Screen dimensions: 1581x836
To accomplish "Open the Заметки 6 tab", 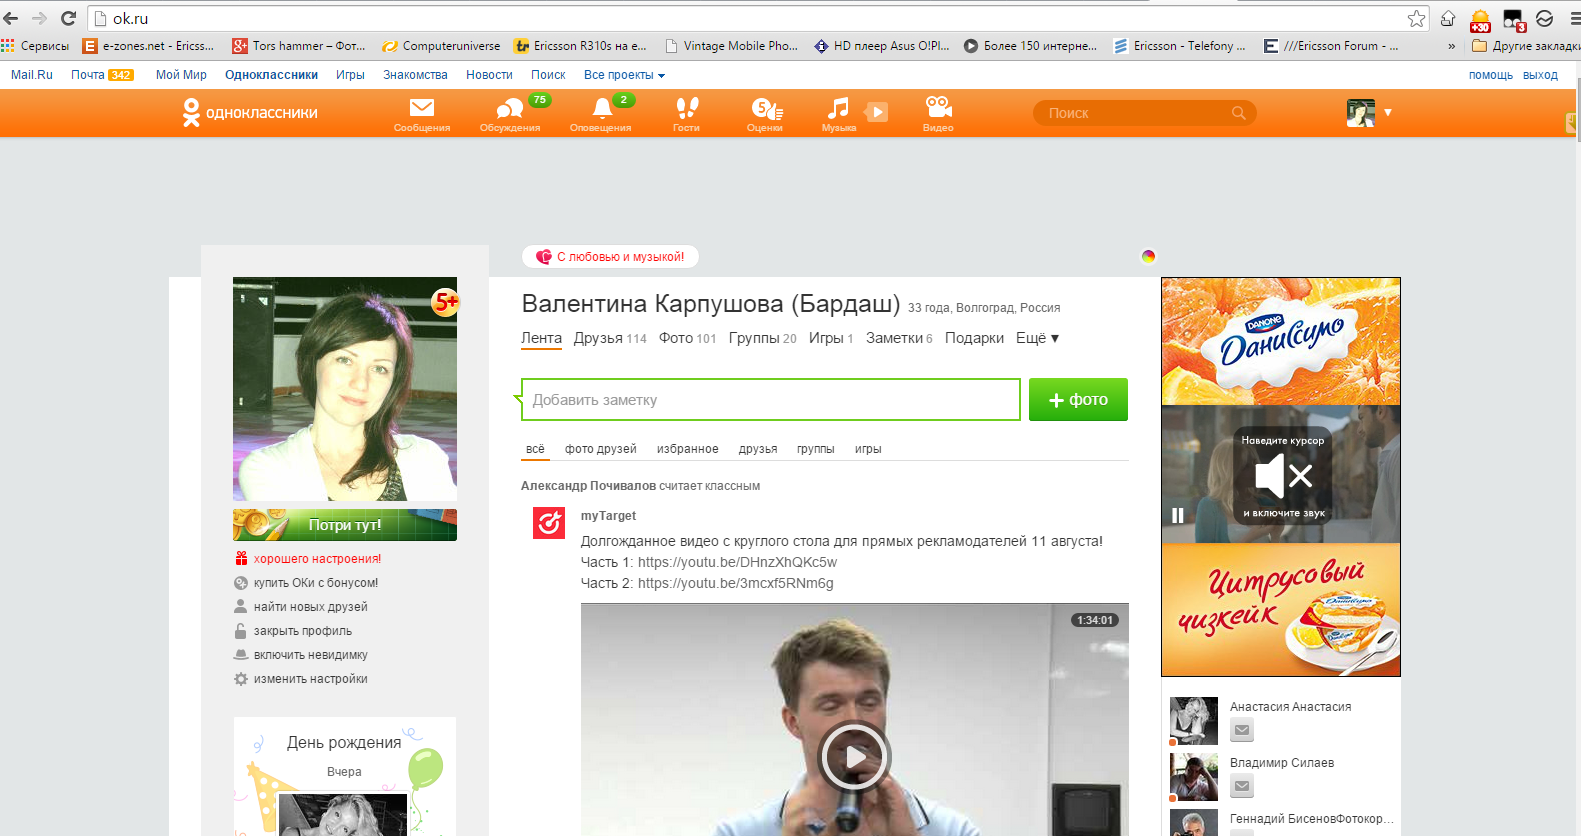I will pos(899,338).
